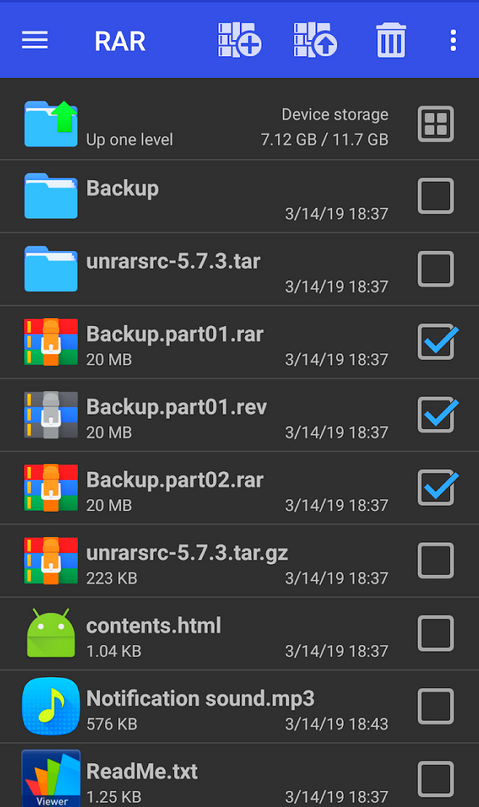Tap the Device storage usage text
479x807 pixels.
[324, 127]
